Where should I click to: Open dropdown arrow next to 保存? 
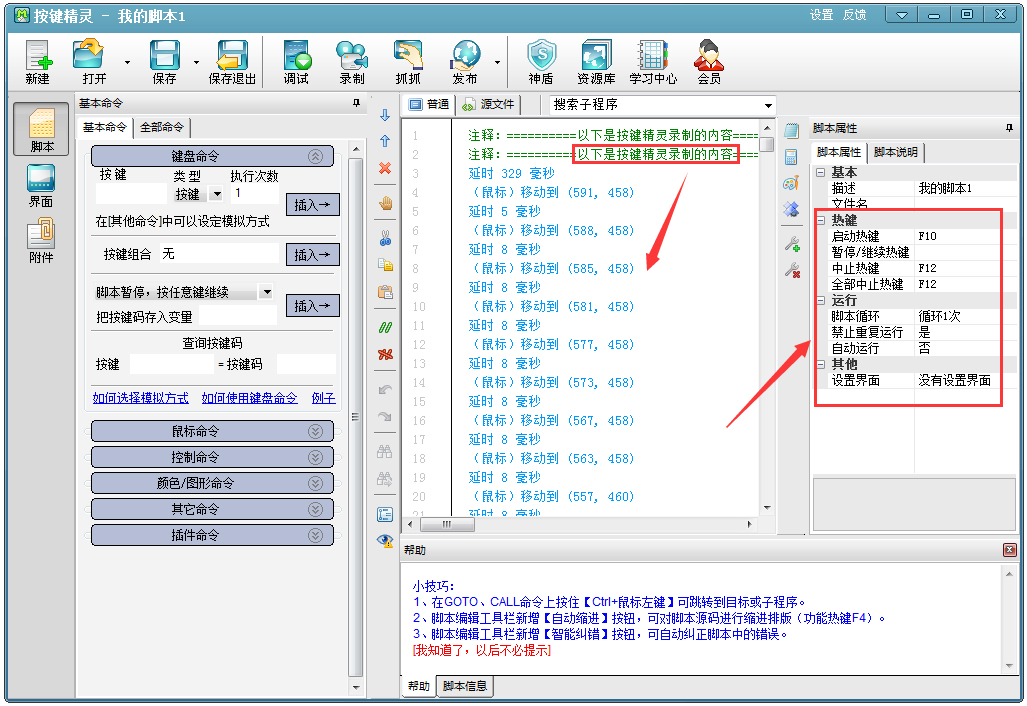(196, 63)
